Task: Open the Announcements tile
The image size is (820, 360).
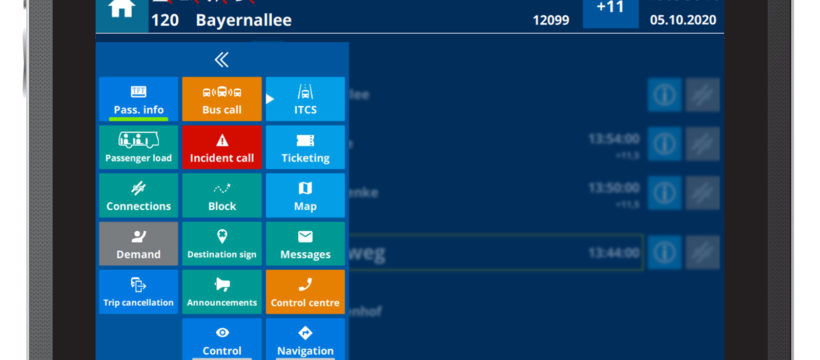Action: (222, 291)
